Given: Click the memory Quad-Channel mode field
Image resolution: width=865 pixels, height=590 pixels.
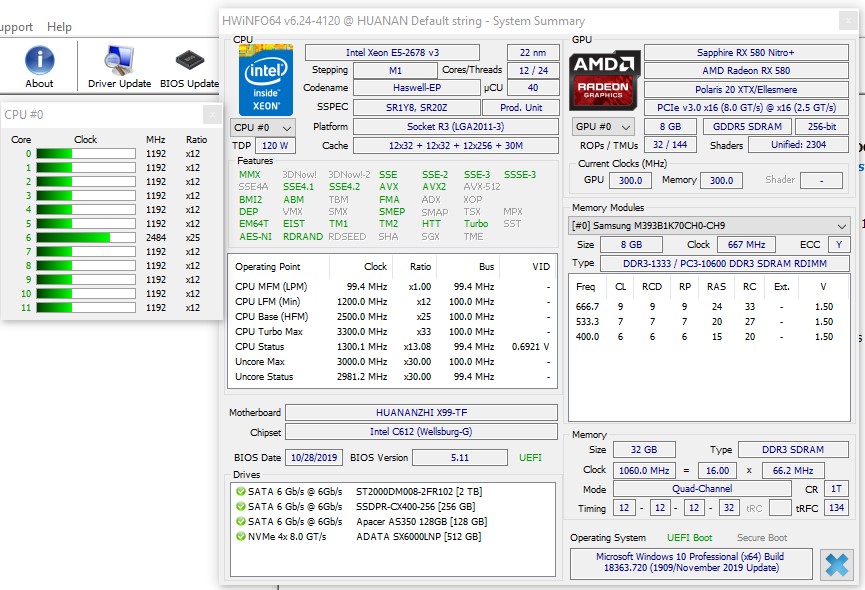Looking at the screenshot, I should coord(702,489).
